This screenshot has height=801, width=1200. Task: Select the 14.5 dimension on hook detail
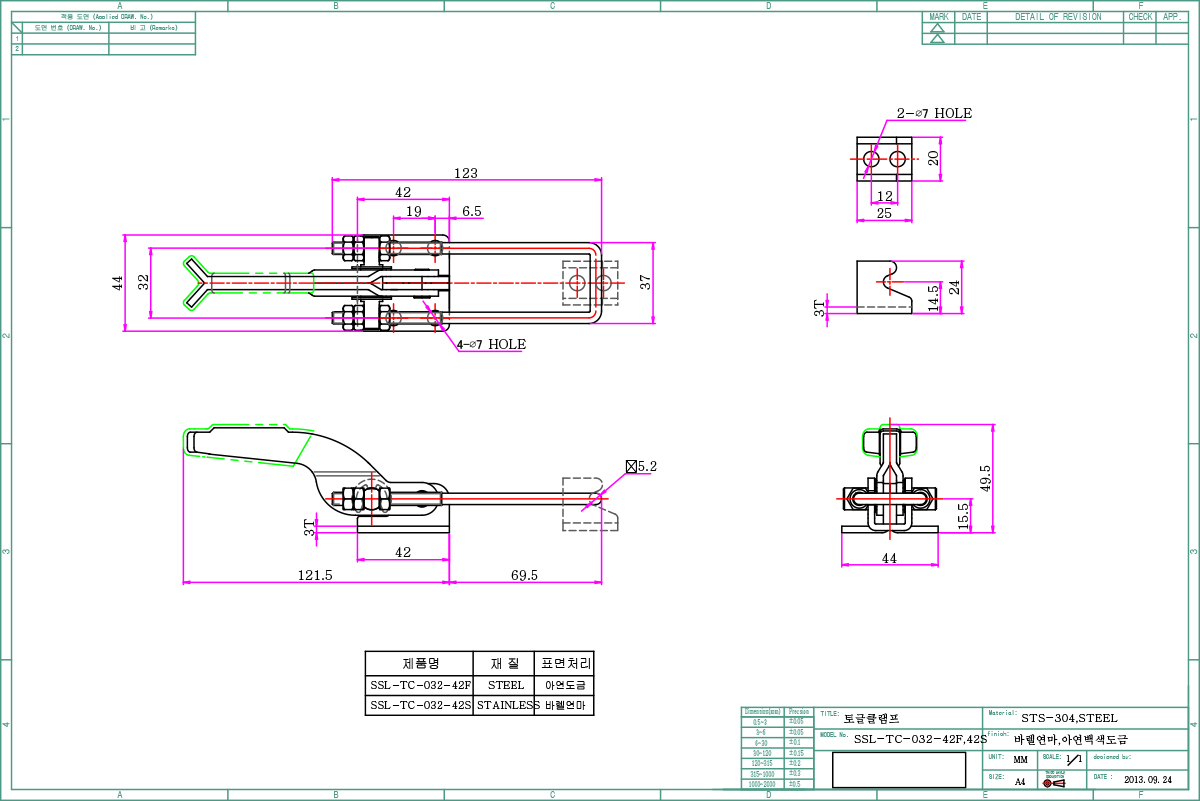coord(932,296)
